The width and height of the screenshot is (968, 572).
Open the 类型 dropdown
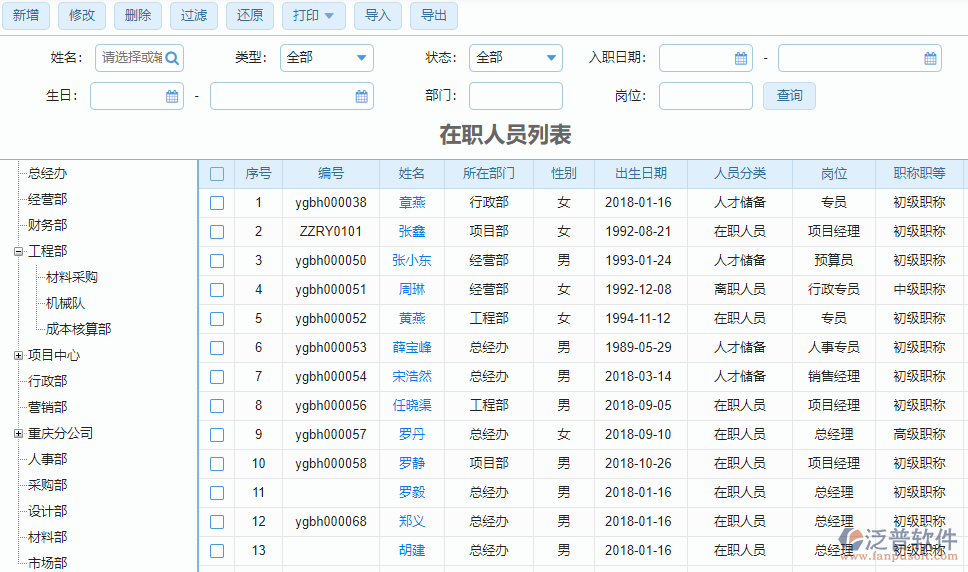(x=327, y=58)
